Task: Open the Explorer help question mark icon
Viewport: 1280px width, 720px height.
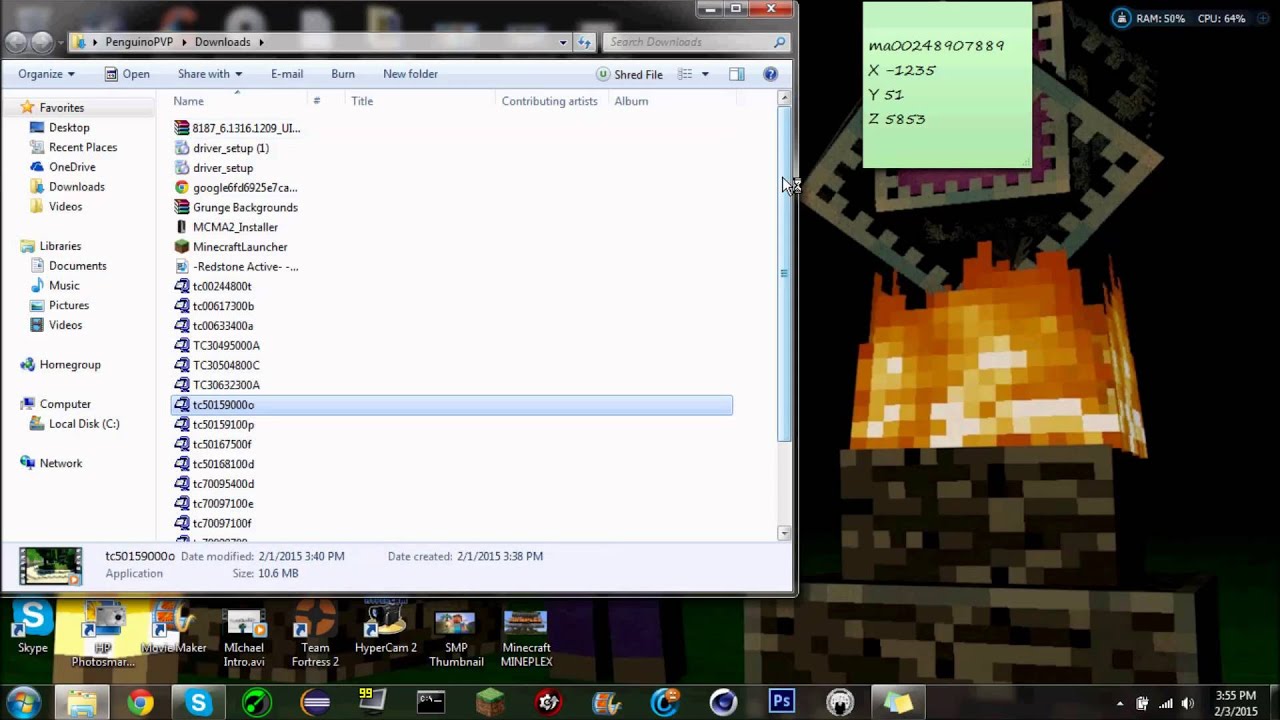Action: (x=770, y=74)
